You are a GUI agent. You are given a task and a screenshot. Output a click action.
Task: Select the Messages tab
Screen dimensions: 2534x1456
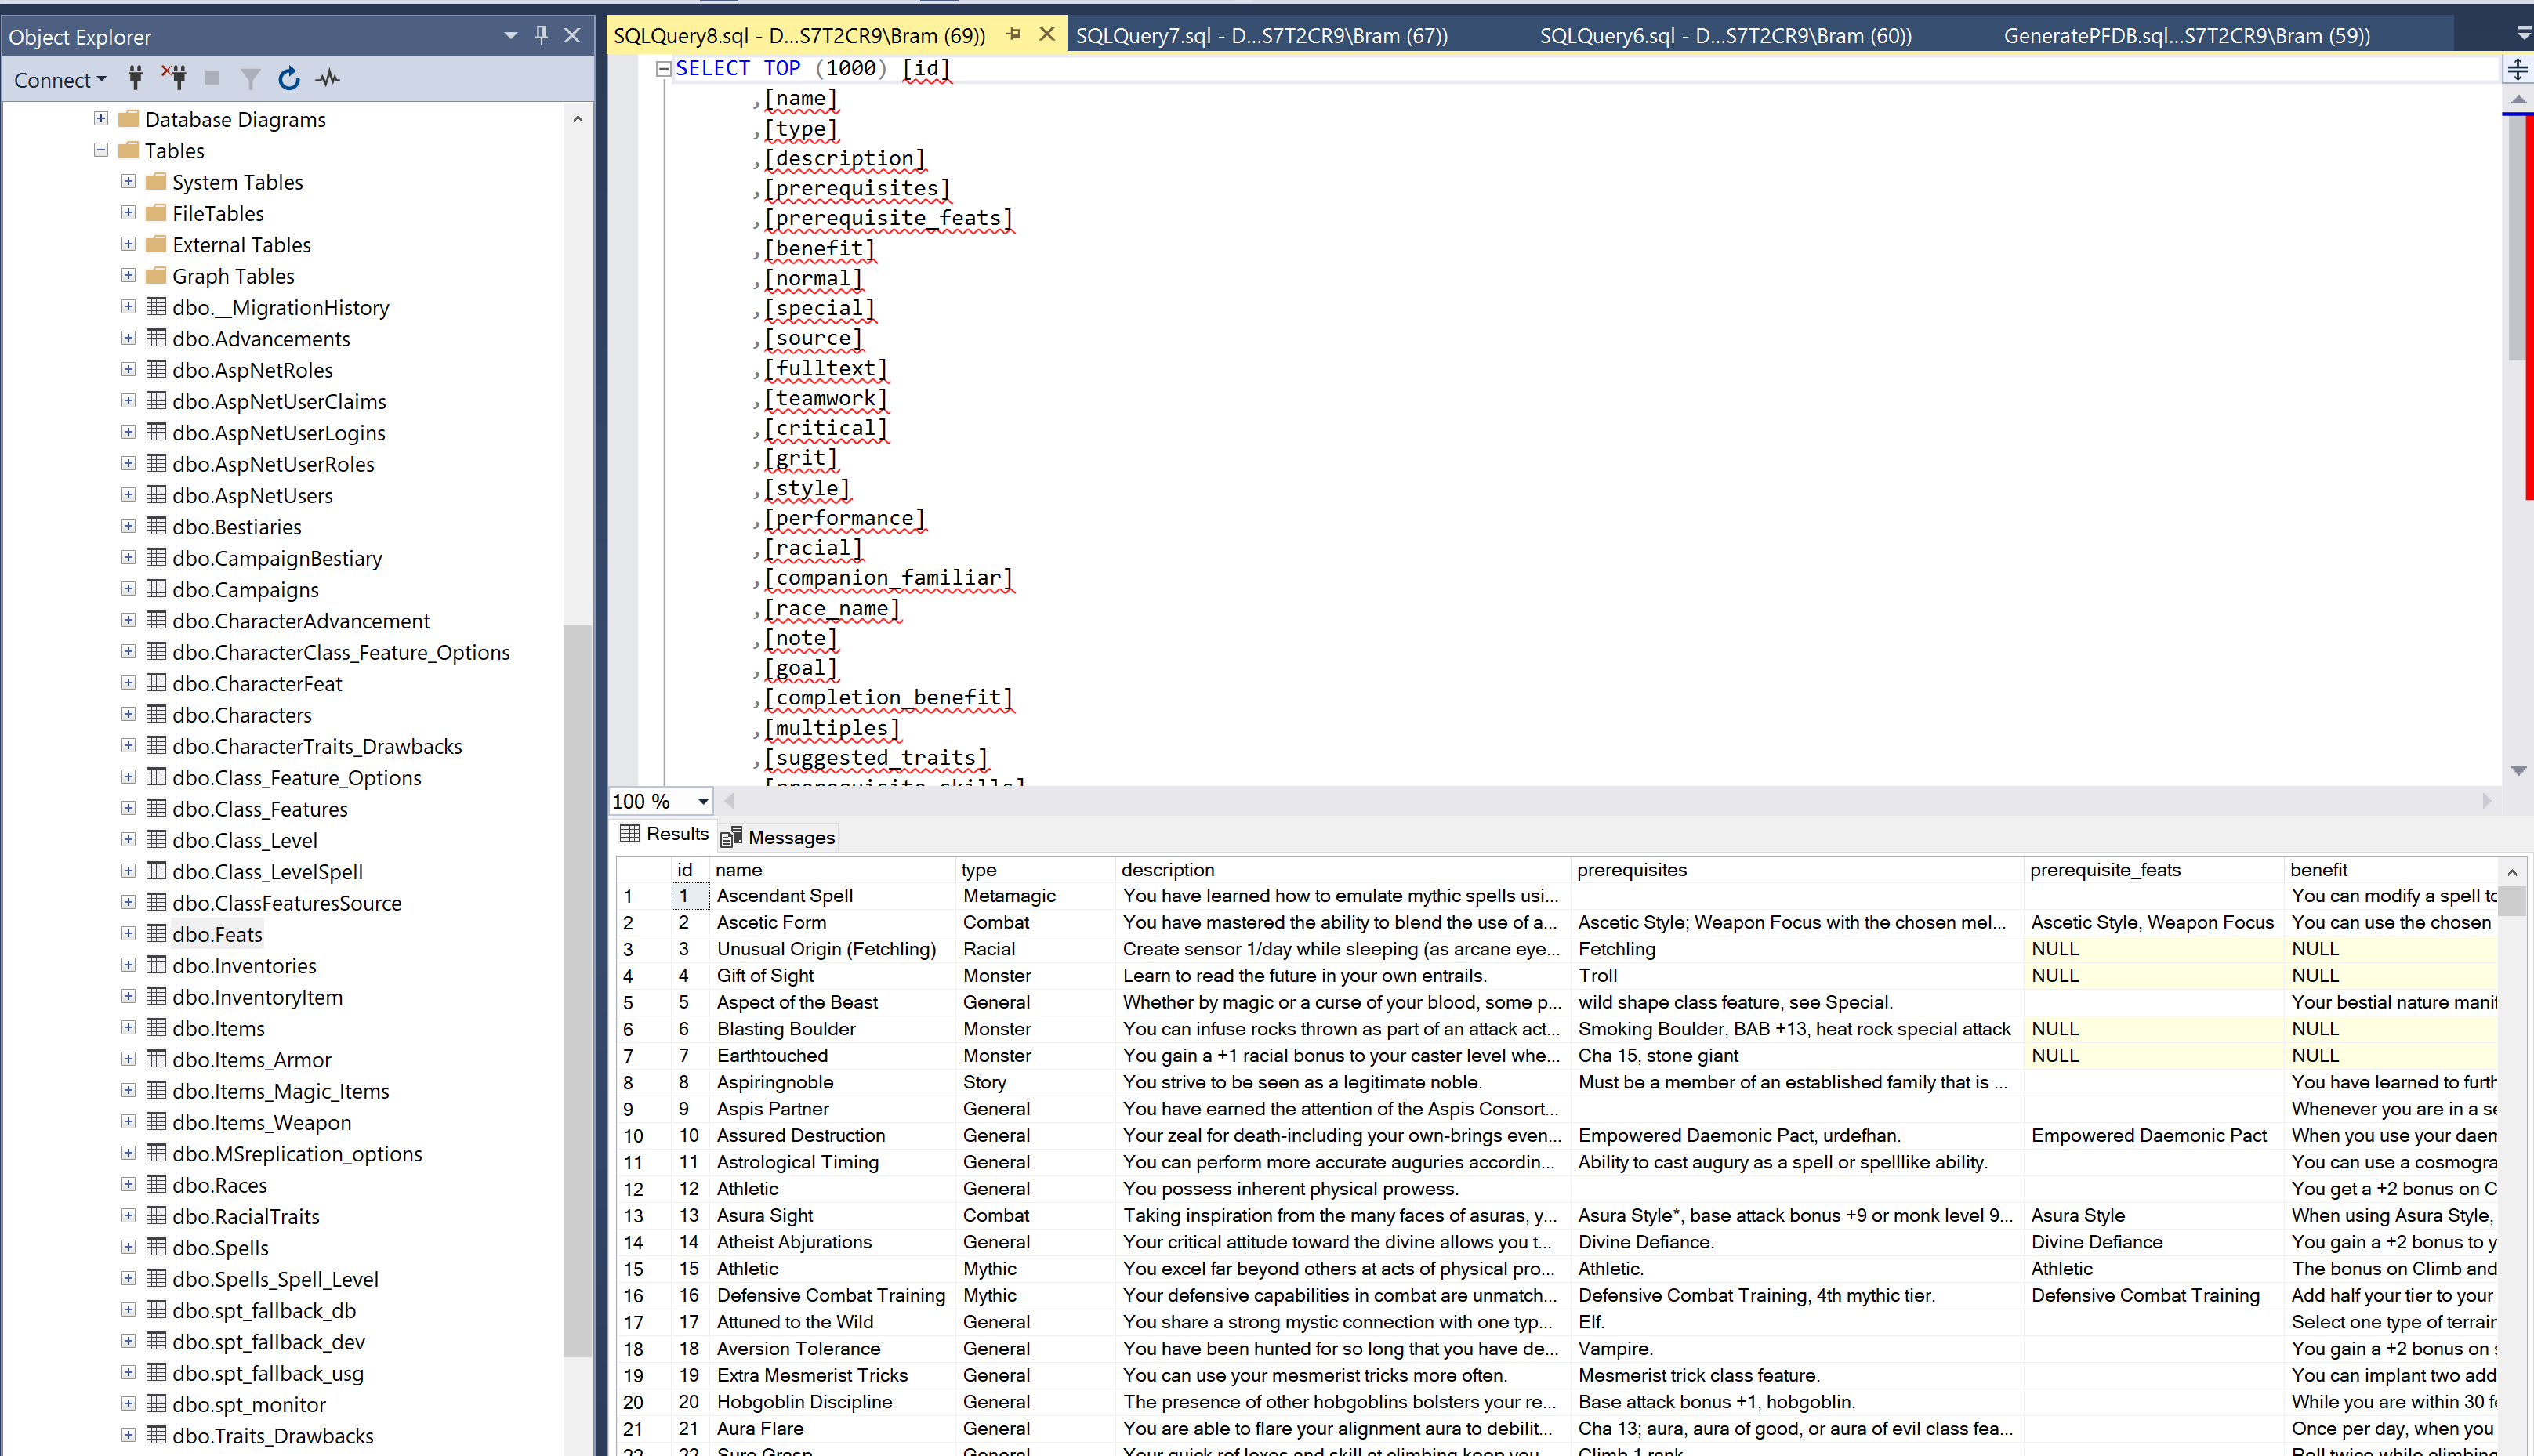(777, 837)
